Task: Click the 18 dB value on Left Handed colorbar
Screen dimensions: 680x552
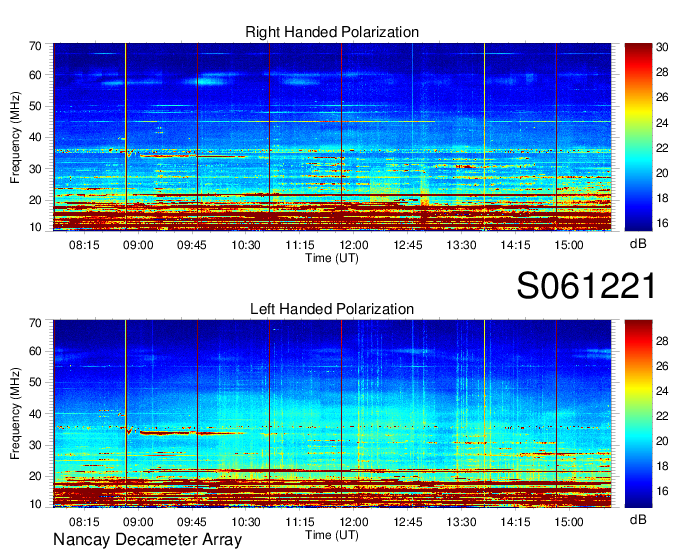Action: pyautogui.click(x=662, y=466)
